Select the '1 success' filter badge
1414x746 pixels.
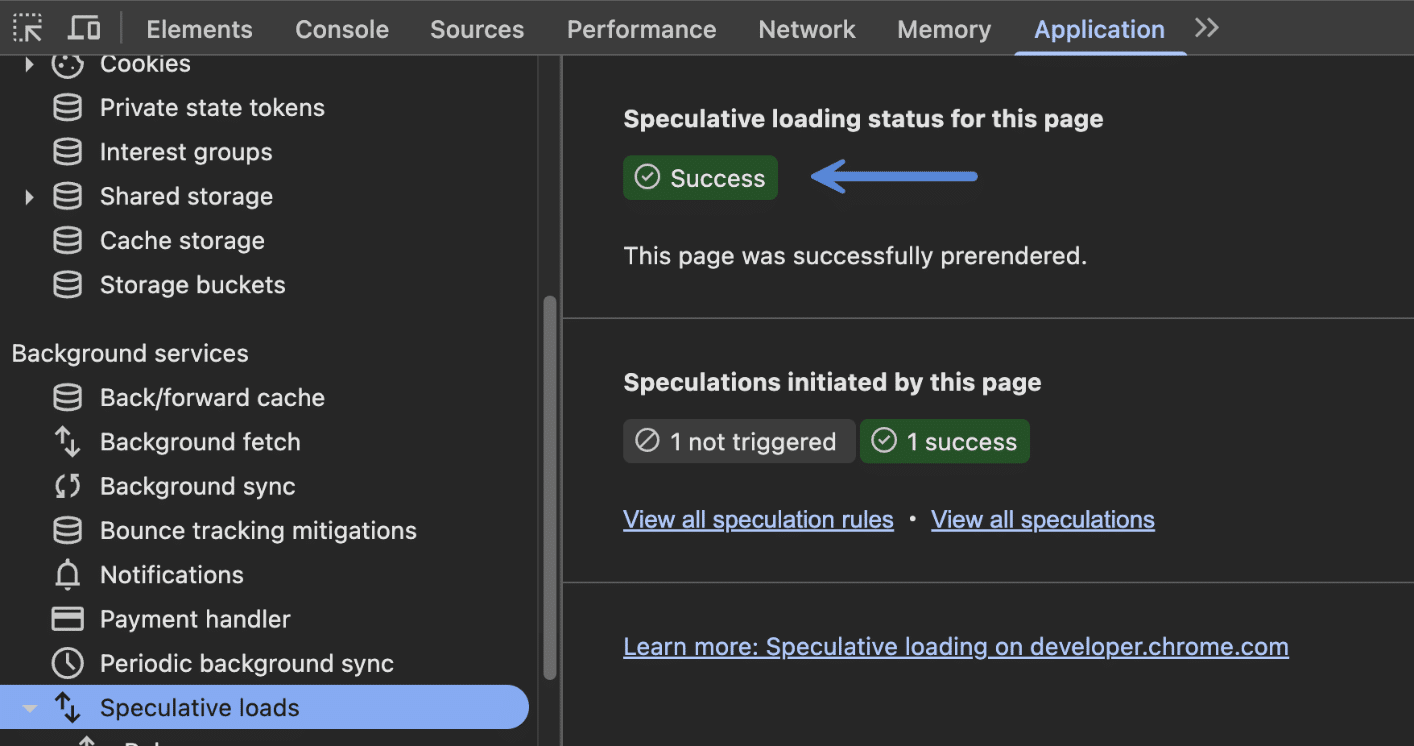(944, 441)
